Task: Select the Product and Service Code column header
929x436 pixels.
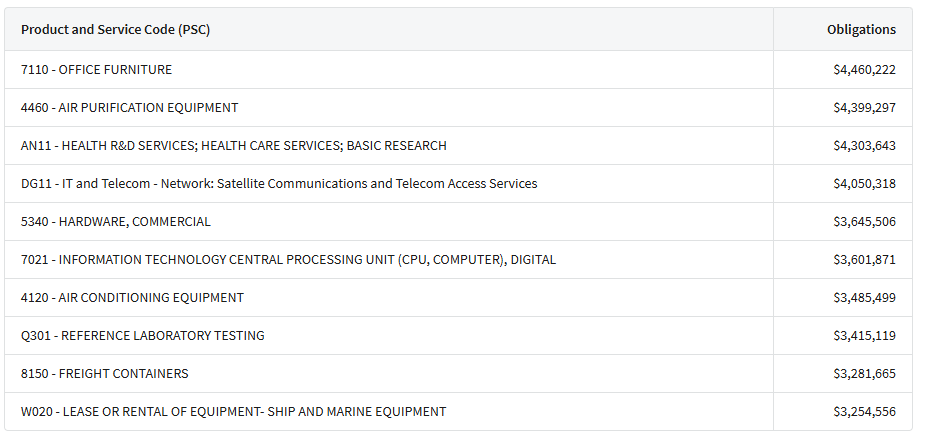Action: [x=116, y=30]
